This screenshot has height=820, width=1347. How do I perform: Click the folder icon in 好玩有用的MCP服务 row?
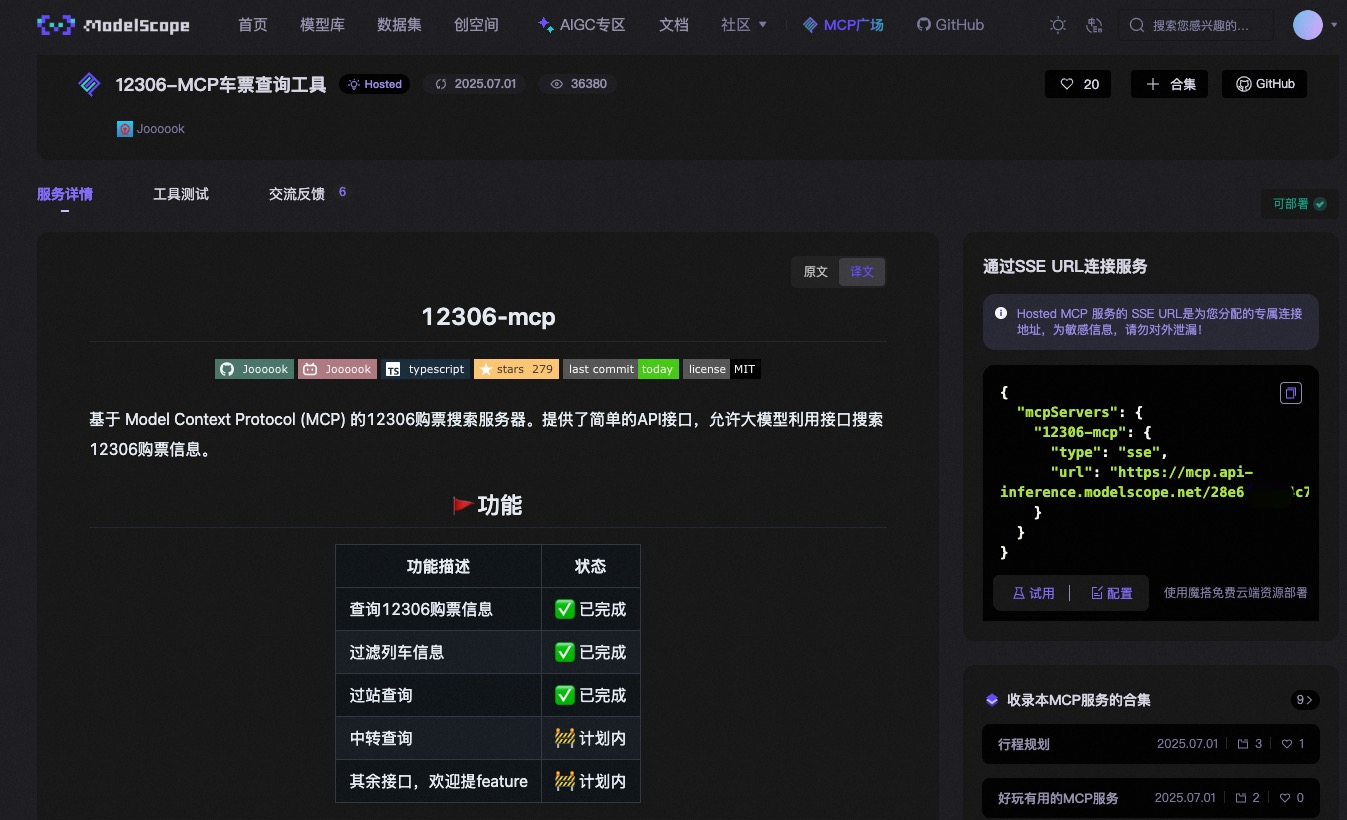click(1243, 798)
